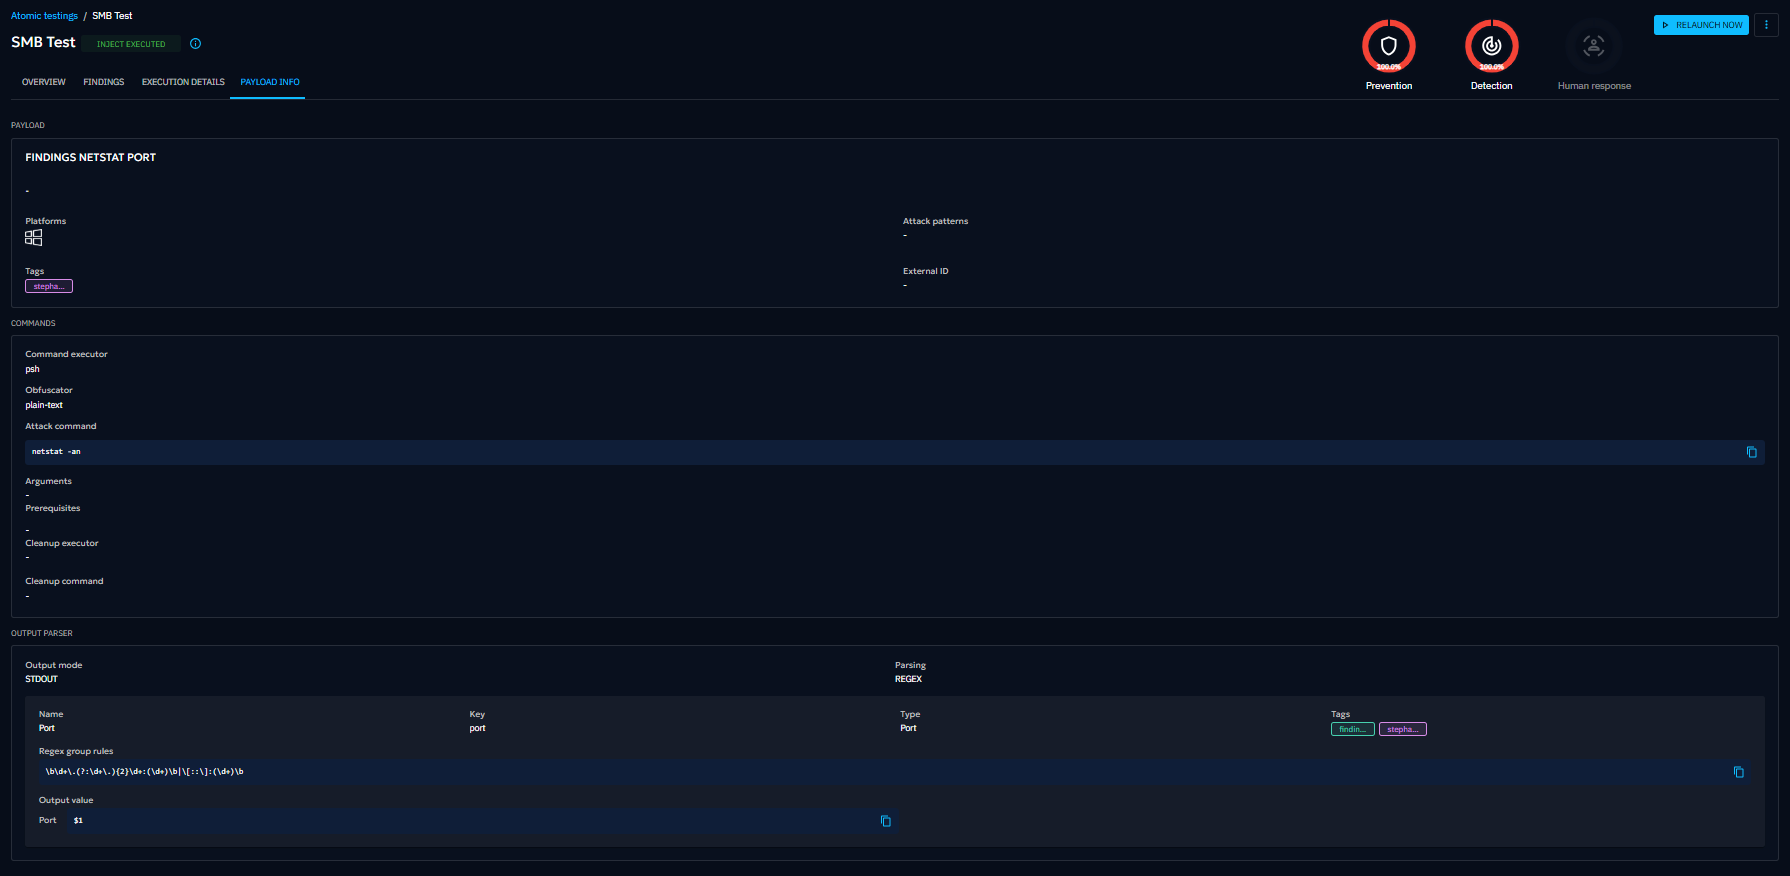Navigate to Atomic testings breadcrumb link
The height and width of the screenshot is (876, 1790).
pyautogui.click(x=44, y=16)
